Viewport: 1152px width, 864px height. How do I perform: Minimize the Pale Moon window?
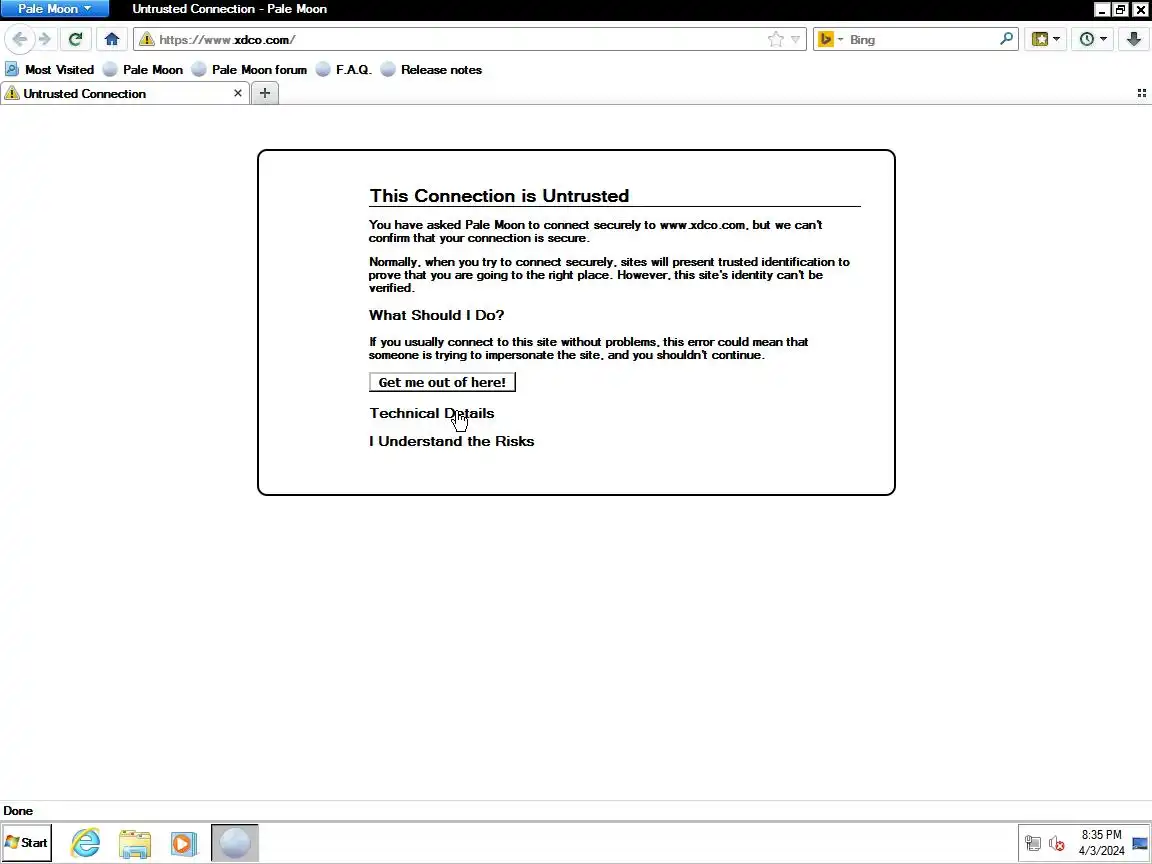[1101, 10]
